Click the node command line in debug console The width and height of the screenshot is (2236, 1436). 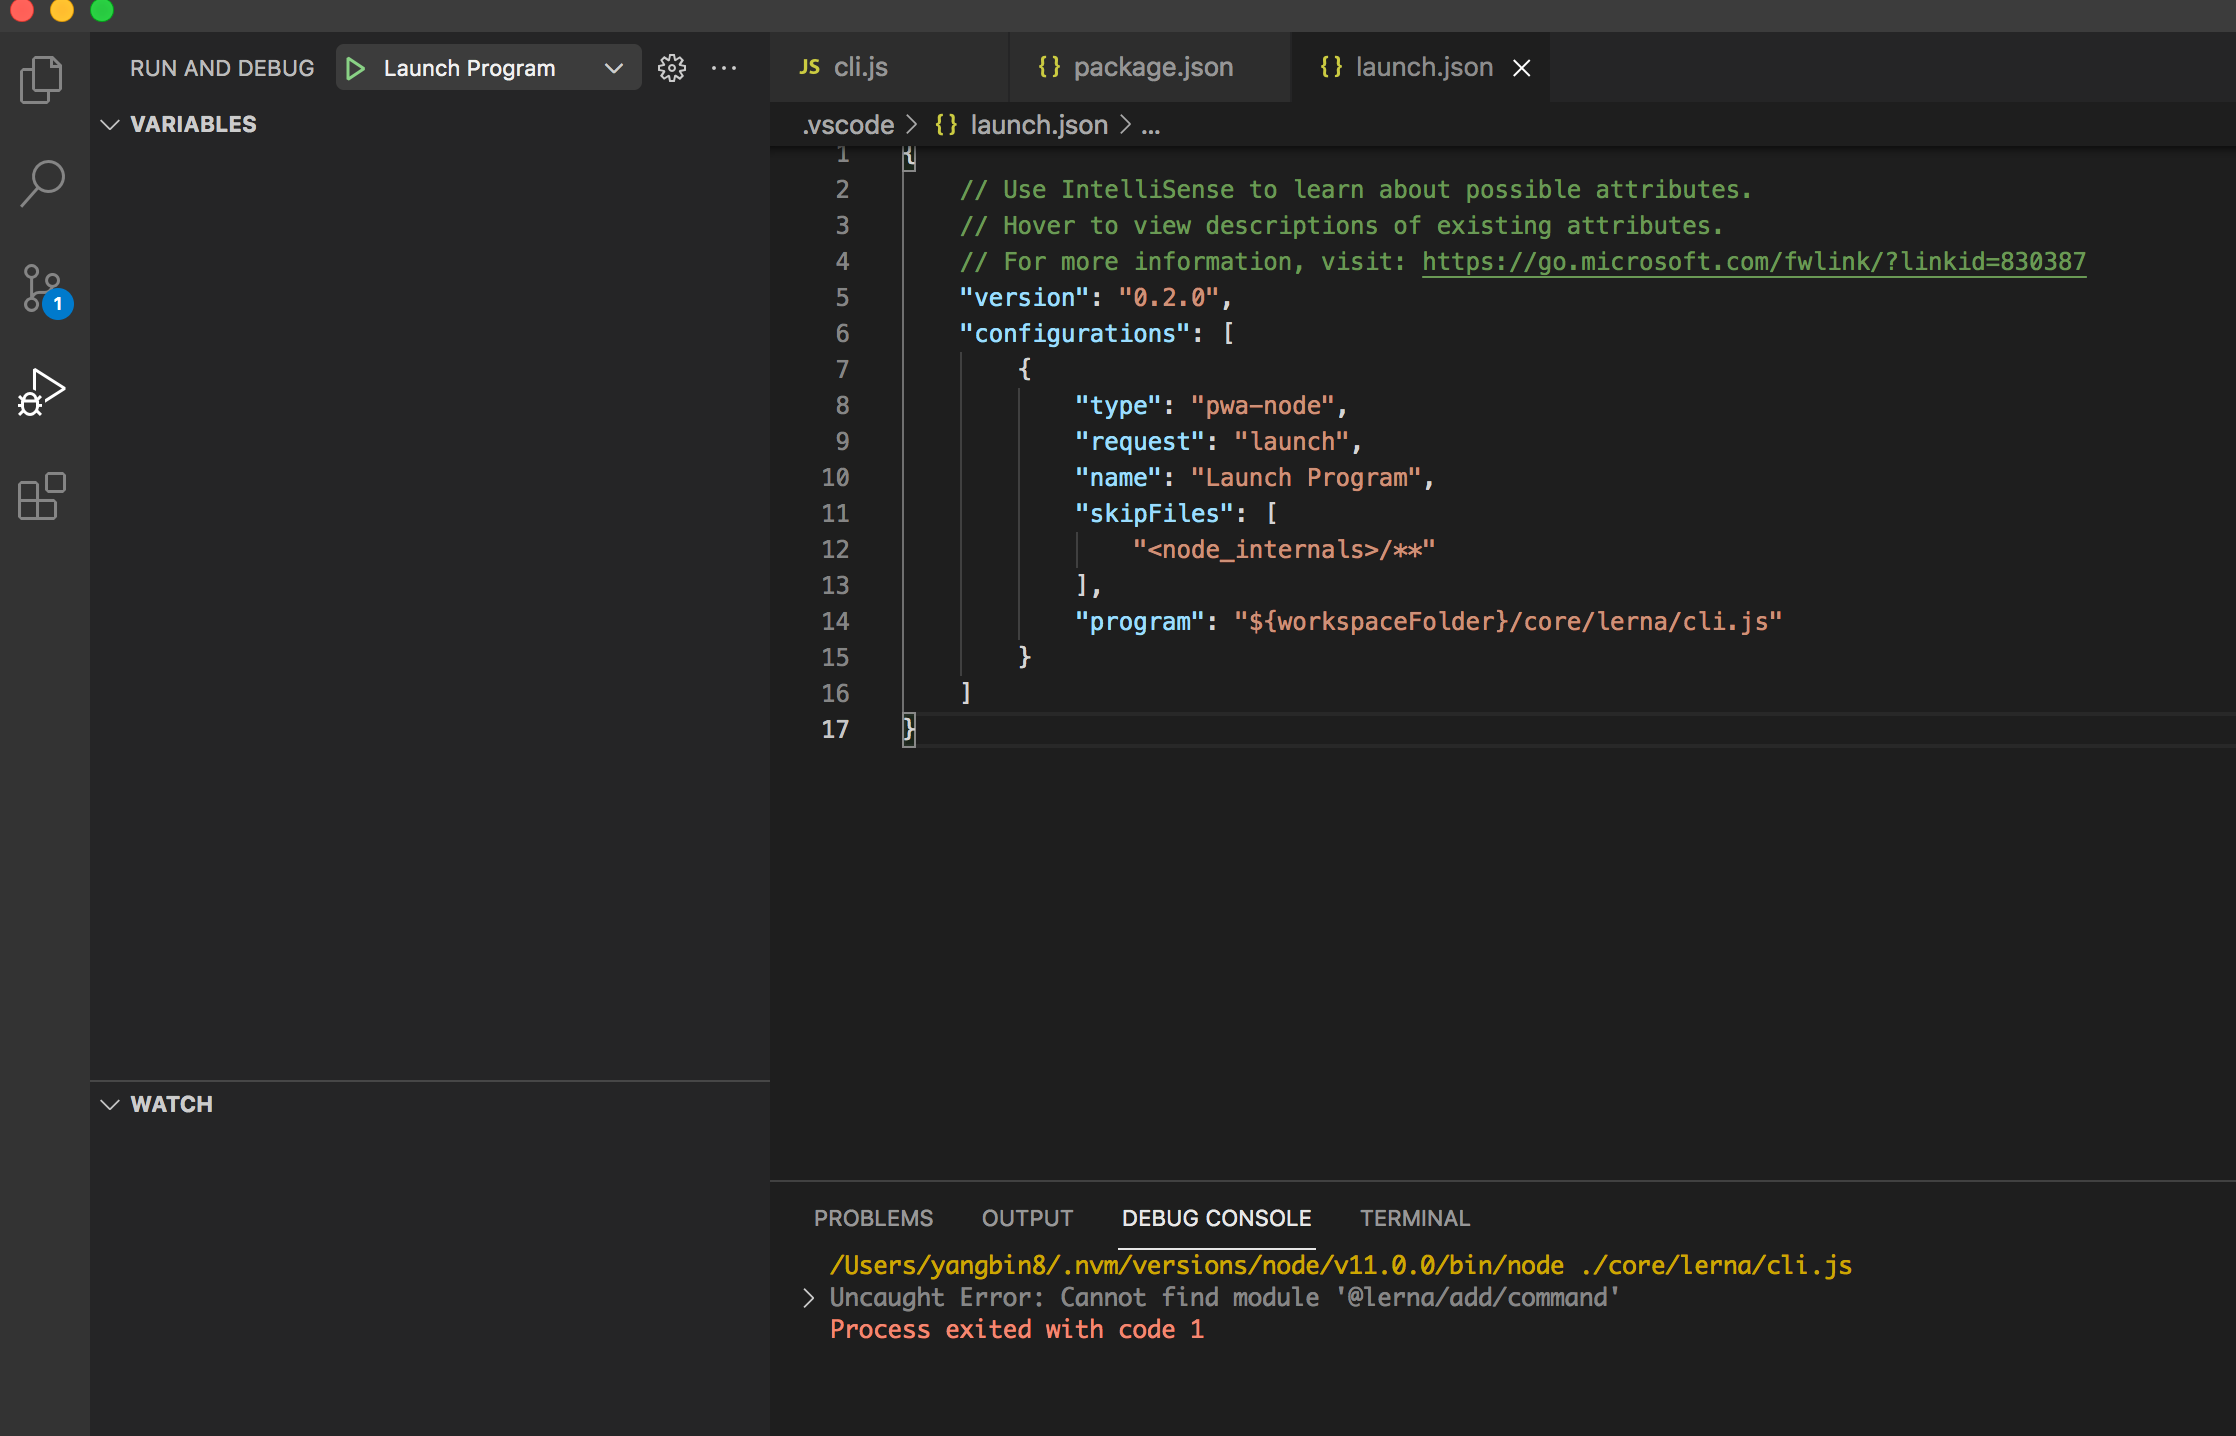coord(1340,1265)
